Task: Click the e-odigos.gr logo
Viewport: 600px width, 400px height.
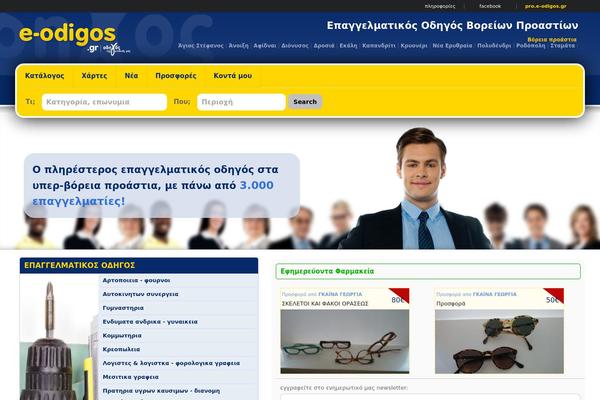Action: (75, 40)
